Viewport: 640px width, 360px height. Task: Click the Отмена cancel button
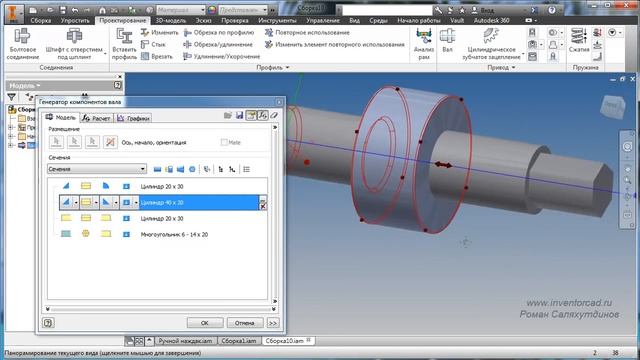[244, 323]
